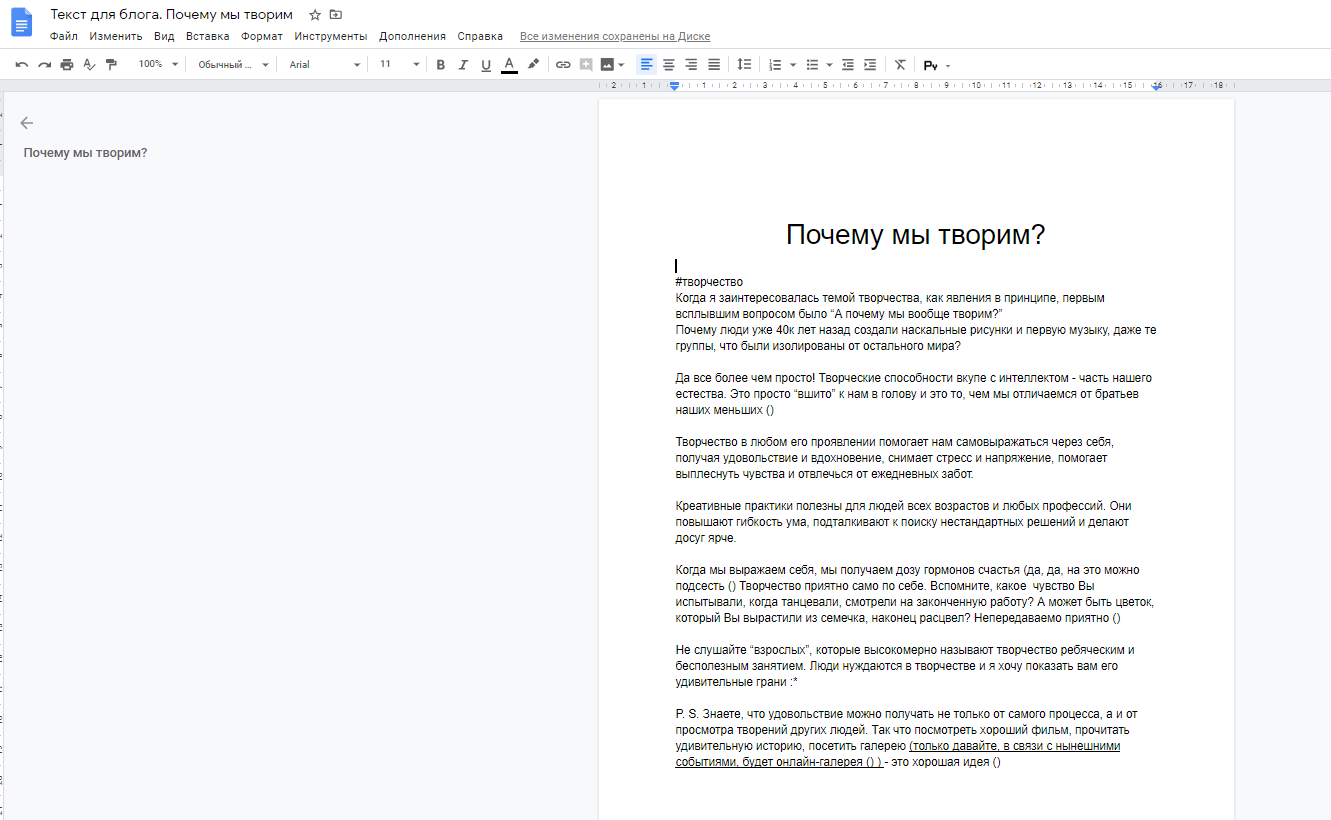Click "Все изменения сохранены на Диске" link
1331x820 pixels.
point(615,36)
